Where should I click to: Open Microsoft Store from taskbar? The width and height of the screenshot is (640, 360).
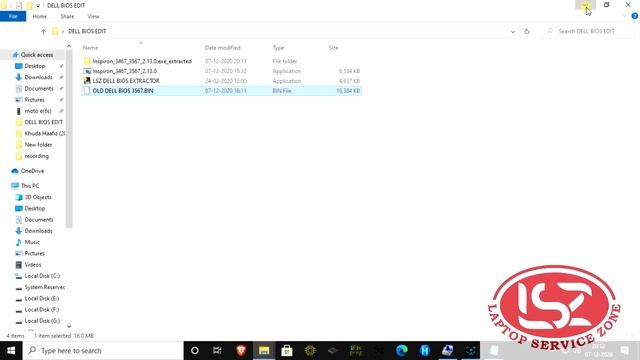coord(287,351)
